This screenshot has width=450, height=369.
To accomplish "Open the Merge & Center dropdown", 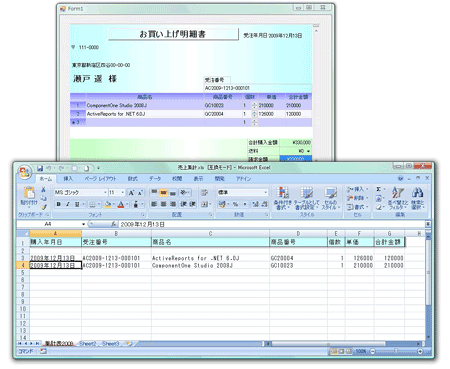I will tap(210, 204).
